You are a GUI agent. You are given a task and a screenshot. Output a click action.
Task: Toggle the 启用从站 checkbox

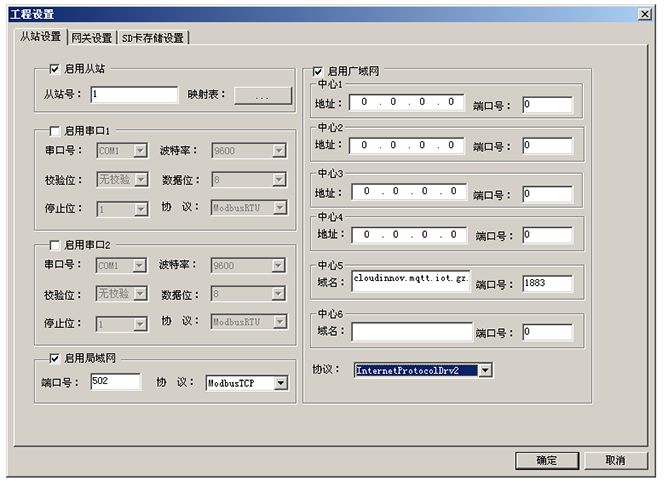coord(55,70)
